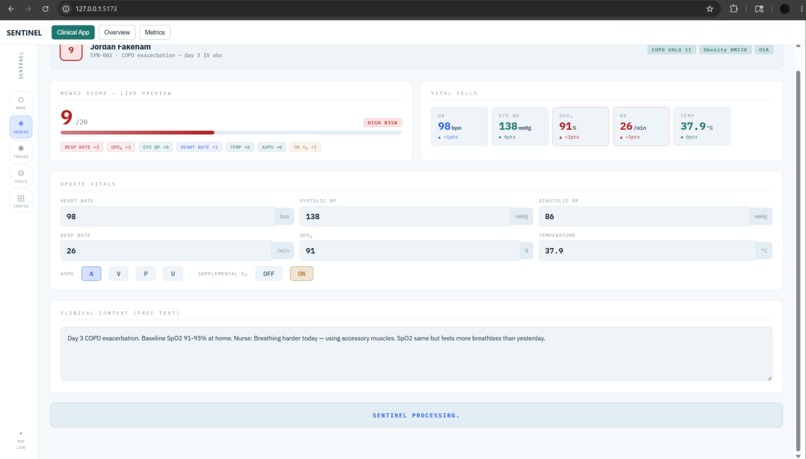Click the patient name Jordan Fakenam
Screen dimensions: 806x459
(x=120, y=47)
